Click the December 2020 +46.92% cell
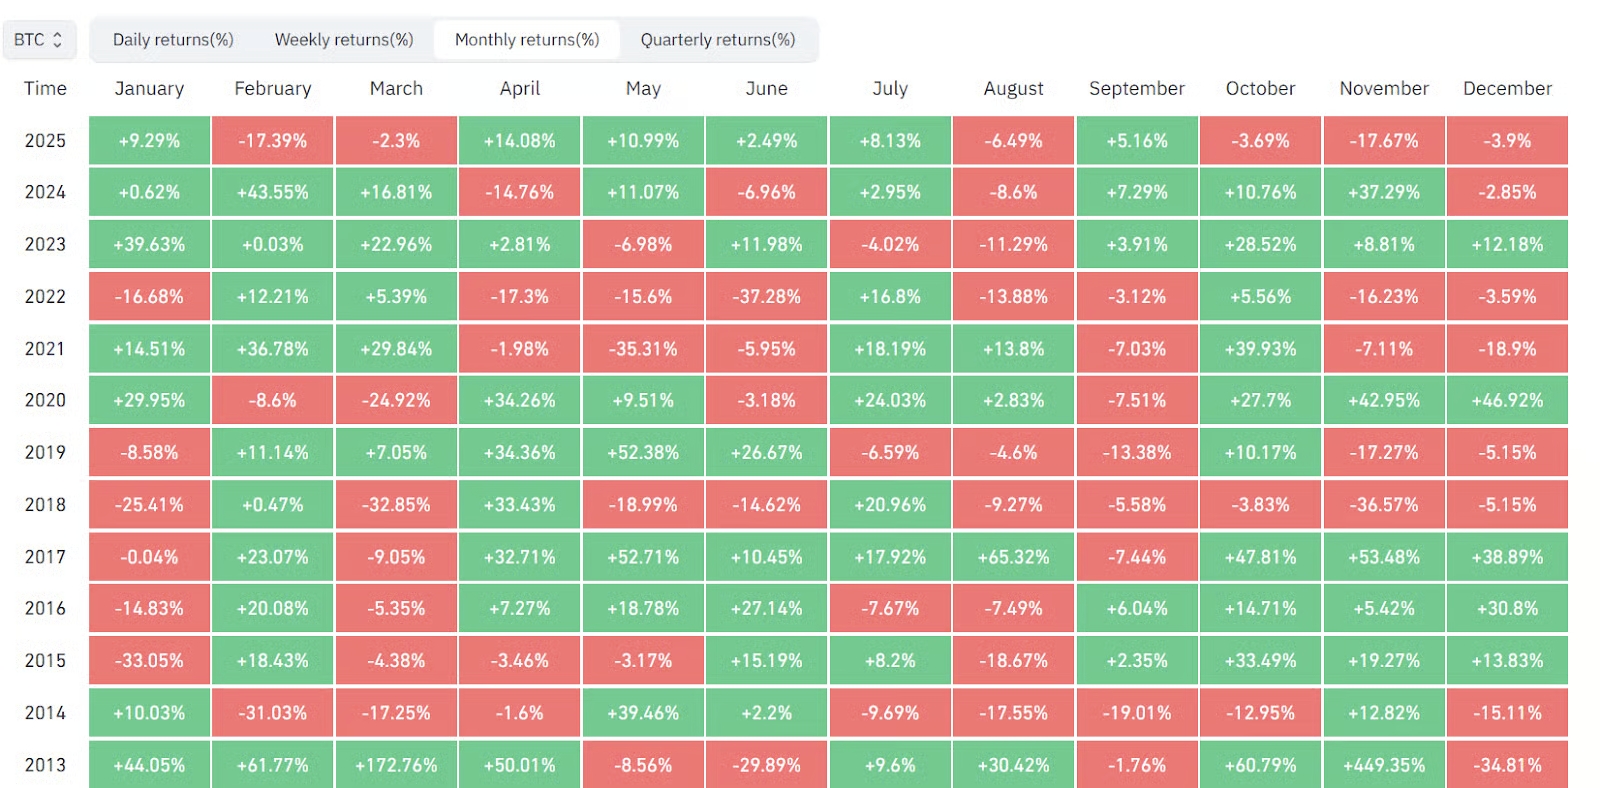 click(x=1507, y=401)
